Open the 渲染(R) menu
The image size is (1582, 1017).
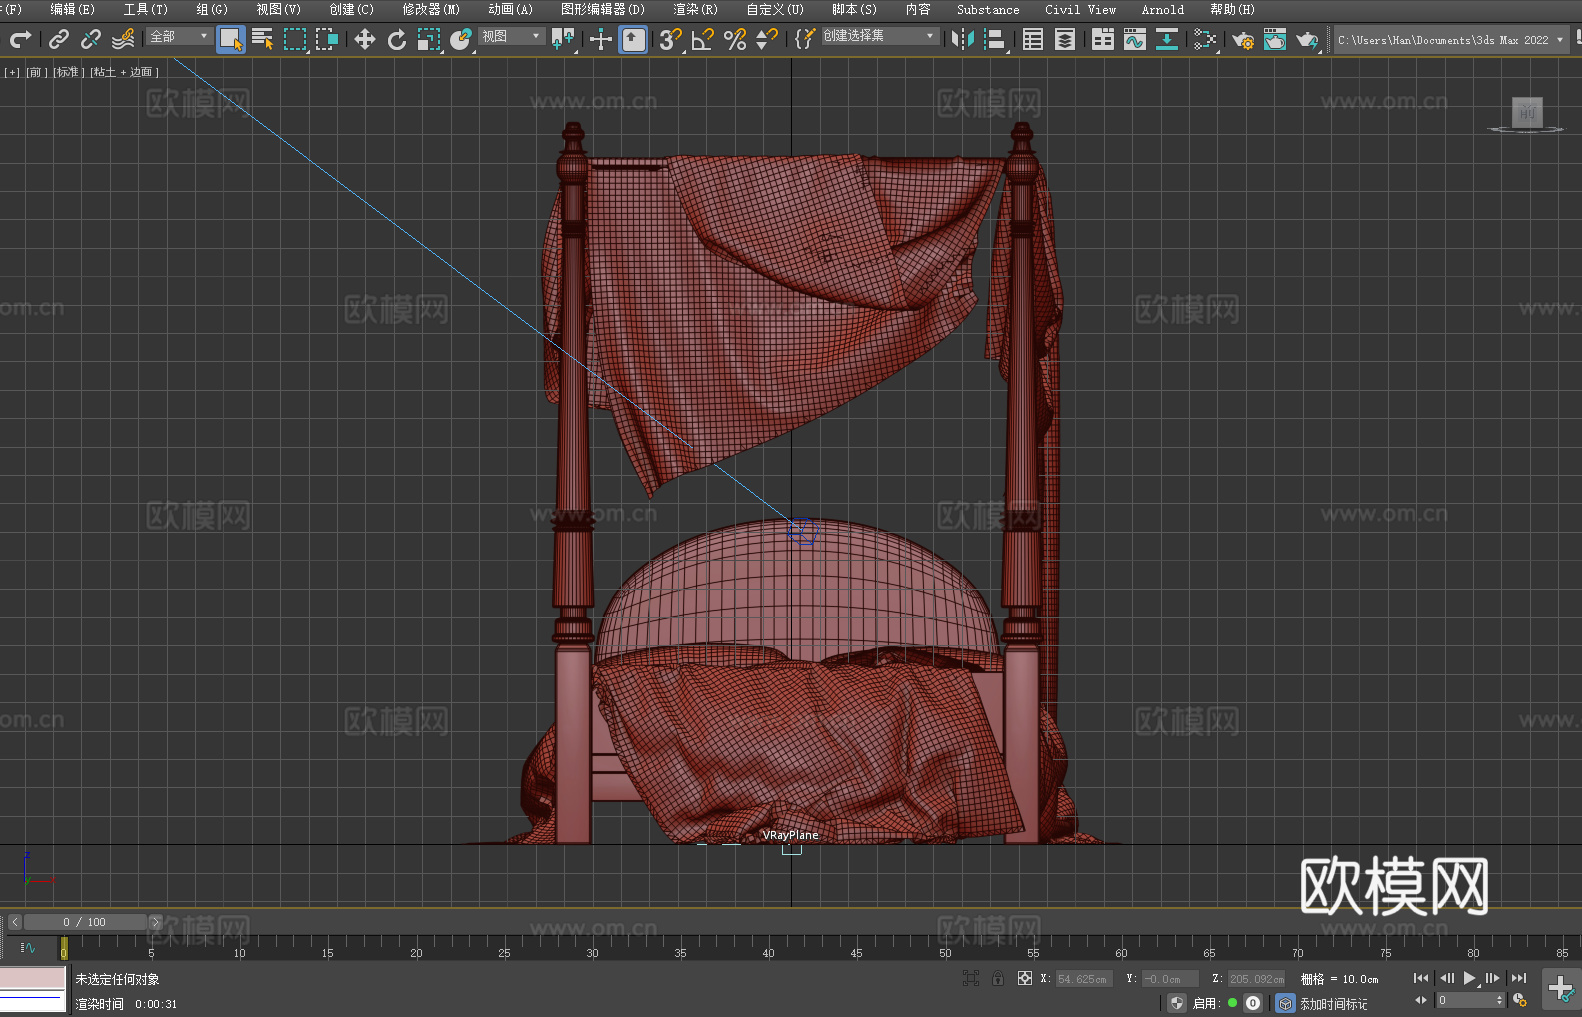(695, 9)
